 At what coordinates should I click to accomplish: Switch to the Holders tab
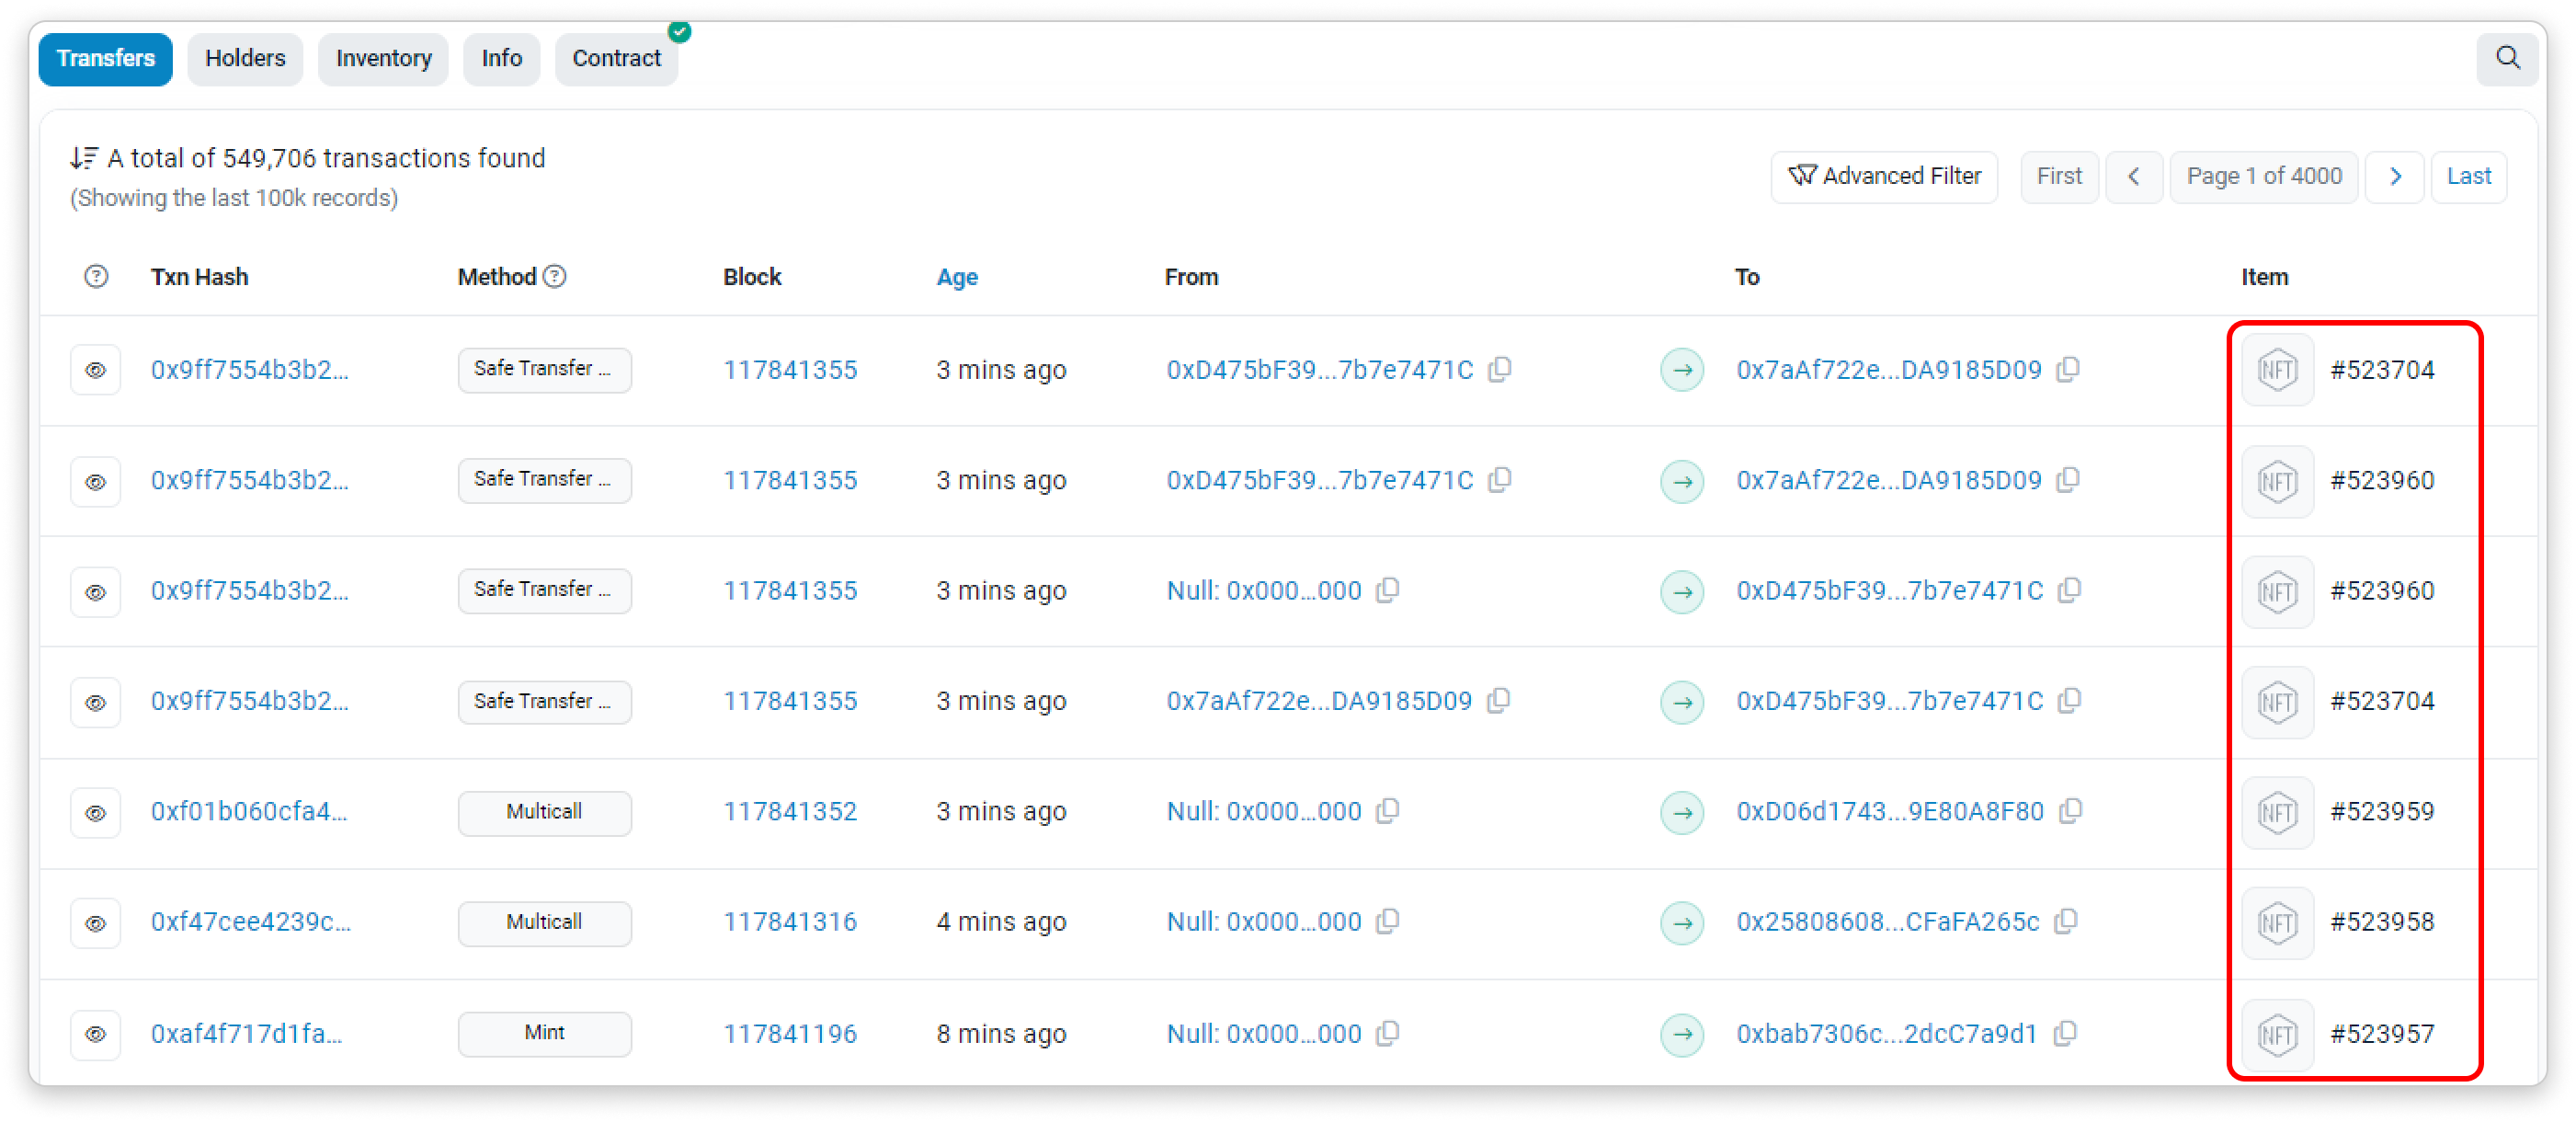click(x=245, y=58)
